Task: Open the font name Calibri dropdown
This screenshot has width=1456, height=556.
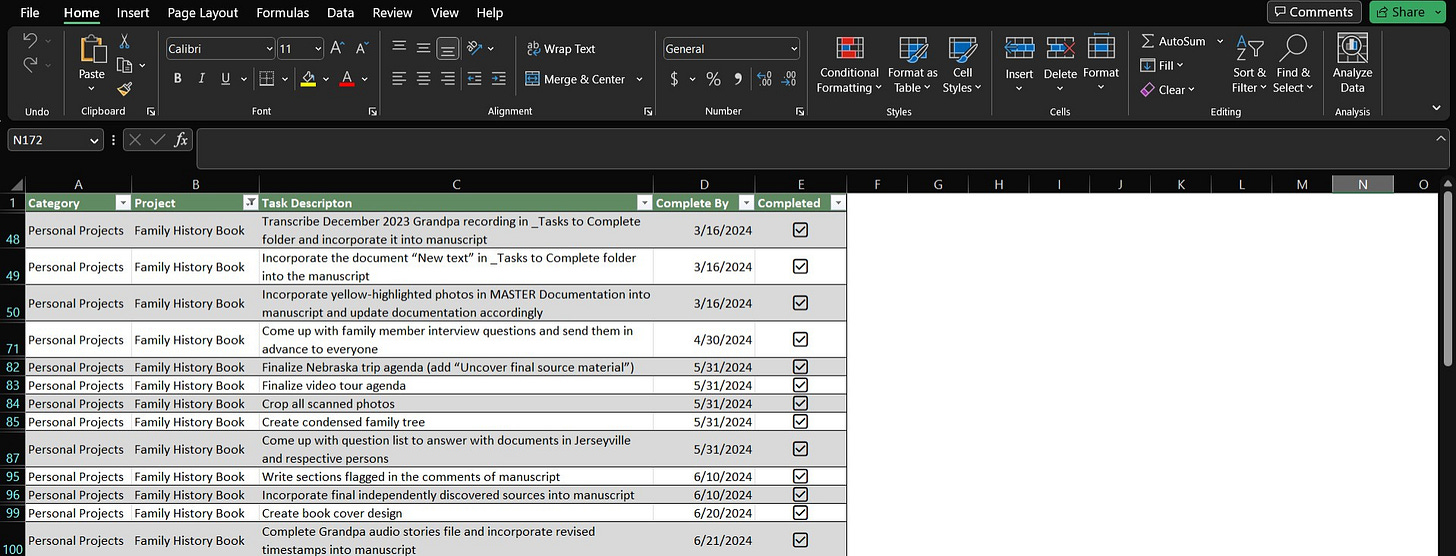Action: 270,48
